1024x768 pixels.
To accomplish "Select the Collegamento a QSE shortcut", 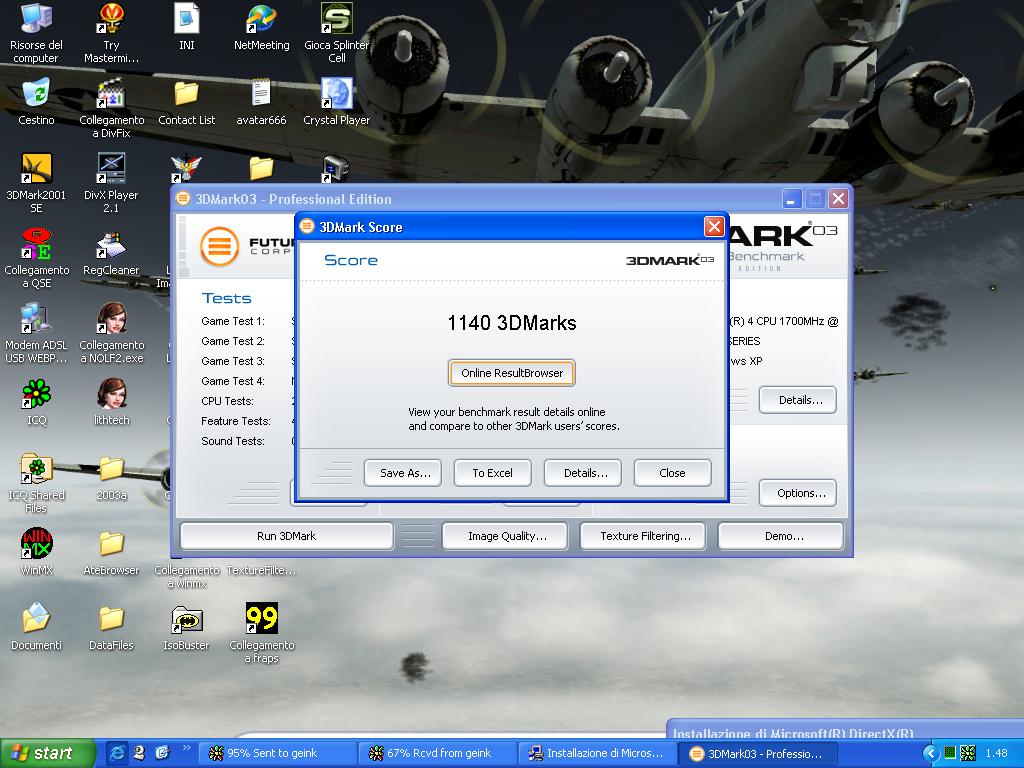I will (x=37, y=258).
